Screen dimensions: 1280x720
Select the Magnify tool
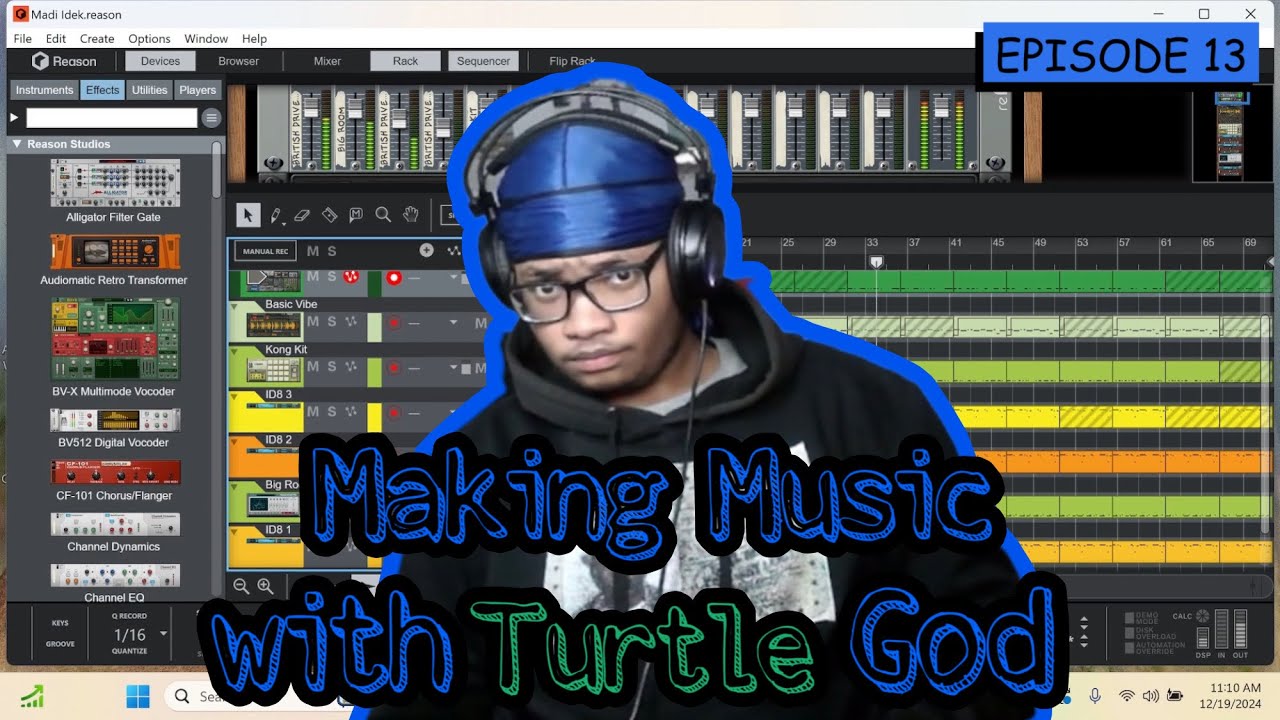383,214
